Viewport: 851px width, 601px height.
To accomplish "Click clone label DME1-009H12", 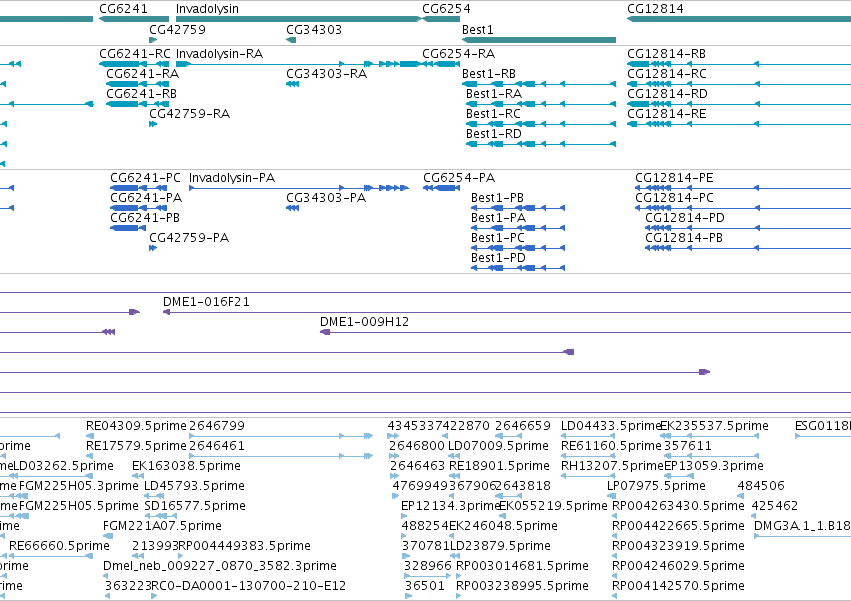I will click(x=364, y=322).
